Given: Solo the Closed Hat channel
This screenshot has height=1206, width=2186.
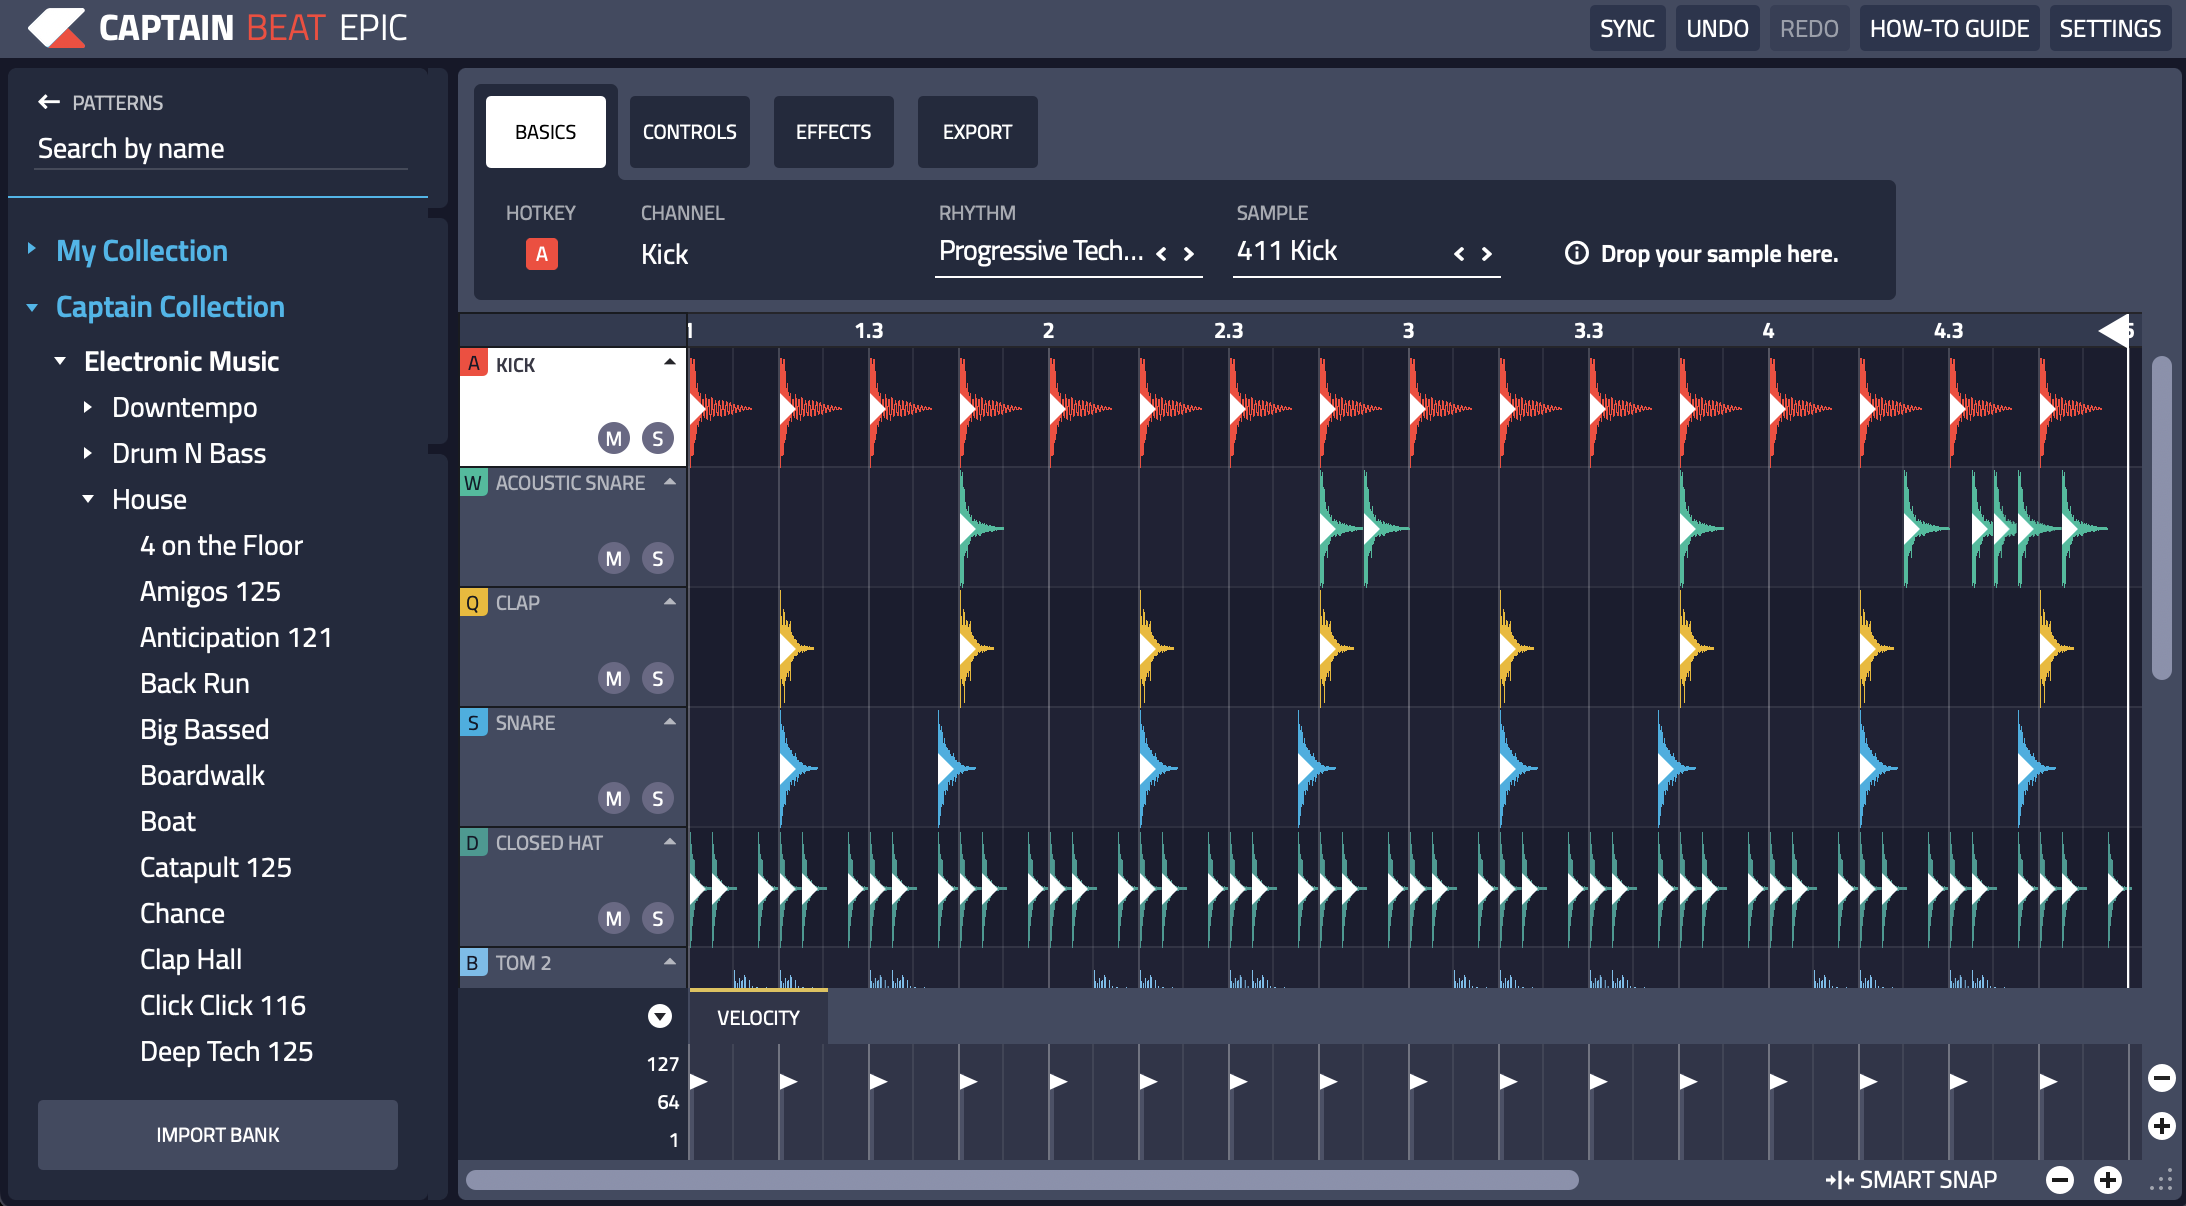Looking at the screenshot, I should [658, 918].
